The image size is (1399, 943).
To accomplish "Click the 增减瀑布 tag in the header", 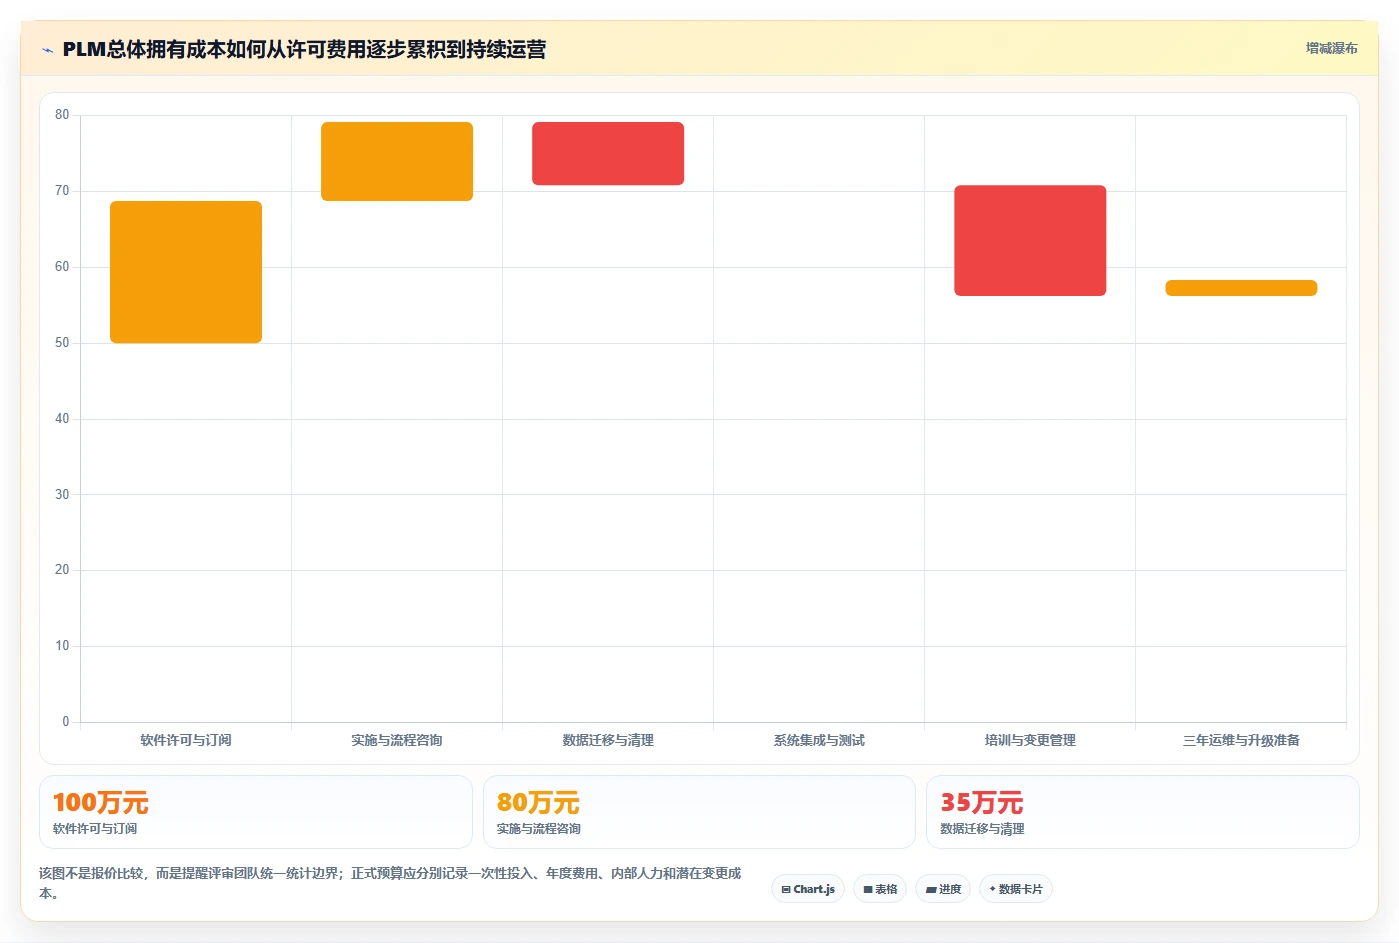I will coord(1331,48).
